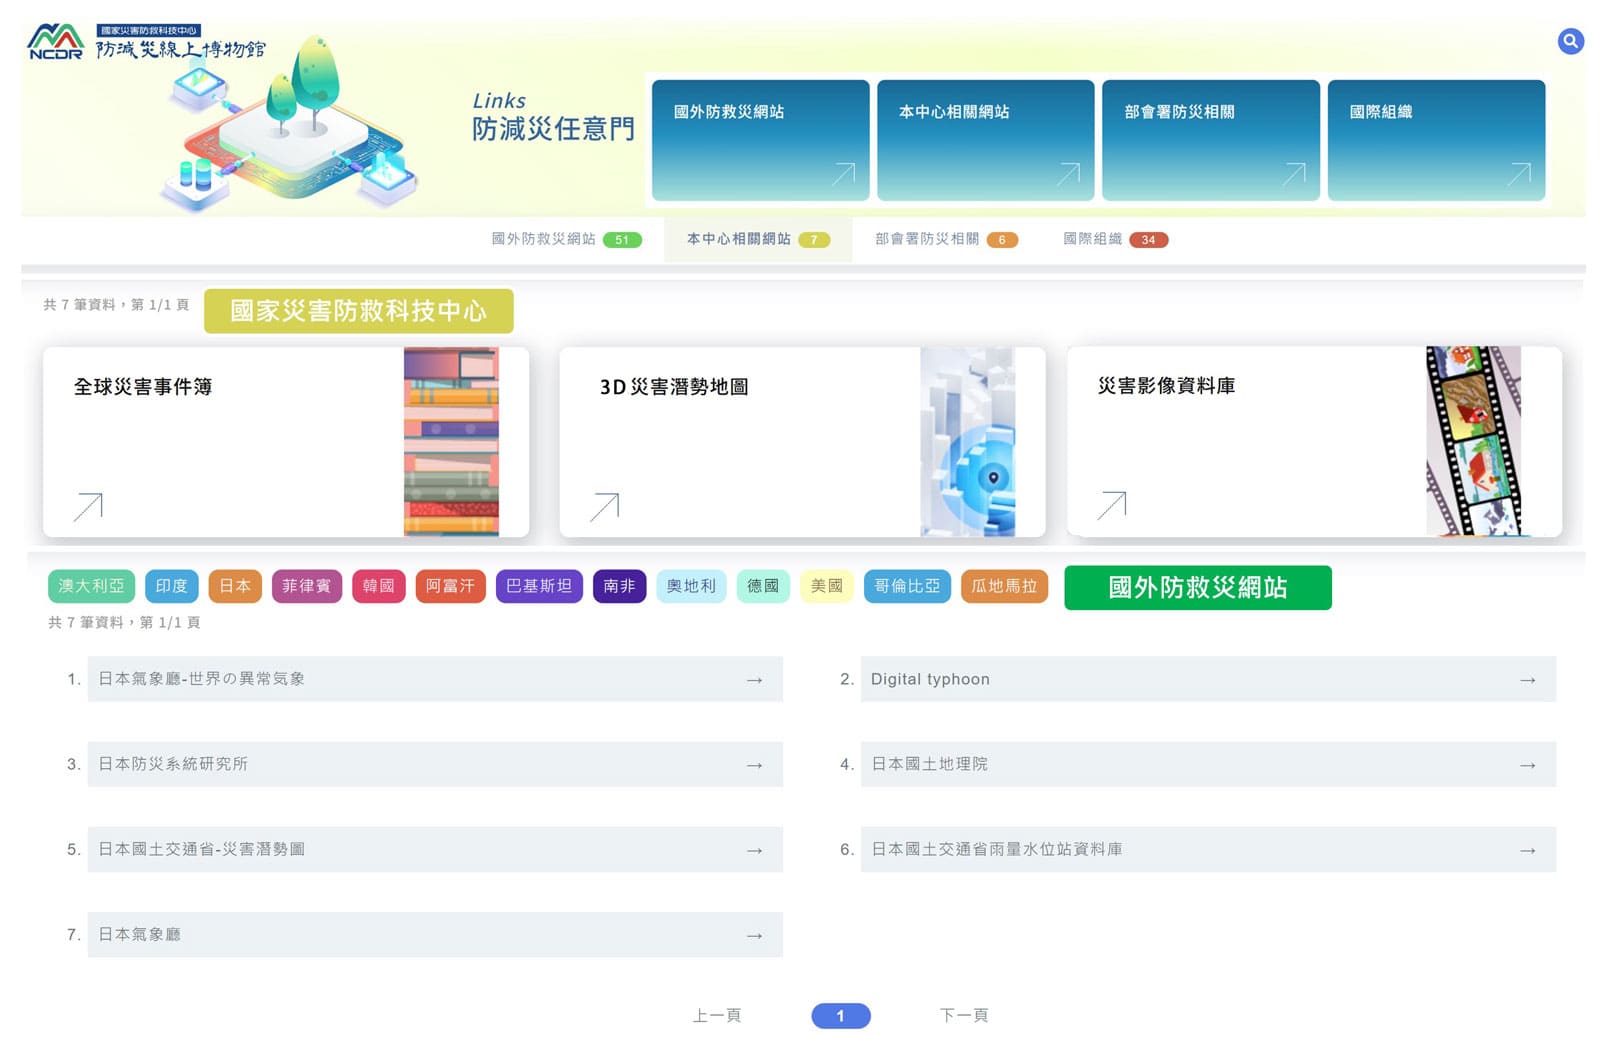Image resolution: width=1600 pixels, height=1037 pixels.
Task: Click the NCDR logo
Action: tap(56, 43)
